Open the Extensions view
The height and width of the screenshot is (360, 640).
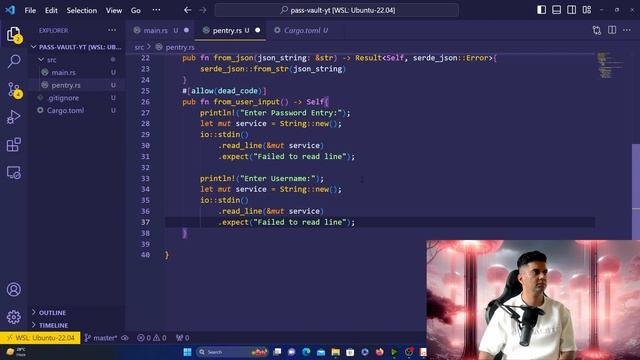pos(14,144)
